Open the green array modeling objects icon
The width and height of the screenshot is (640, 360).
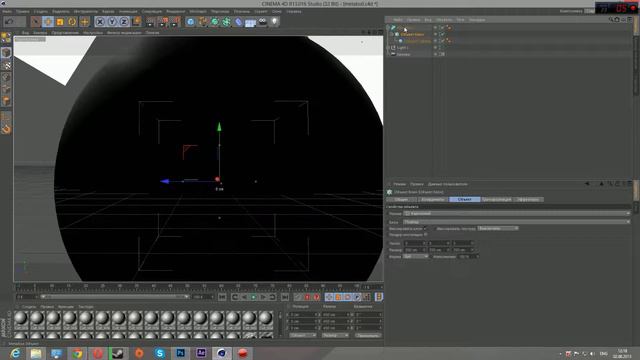click(x=227, y=21)
